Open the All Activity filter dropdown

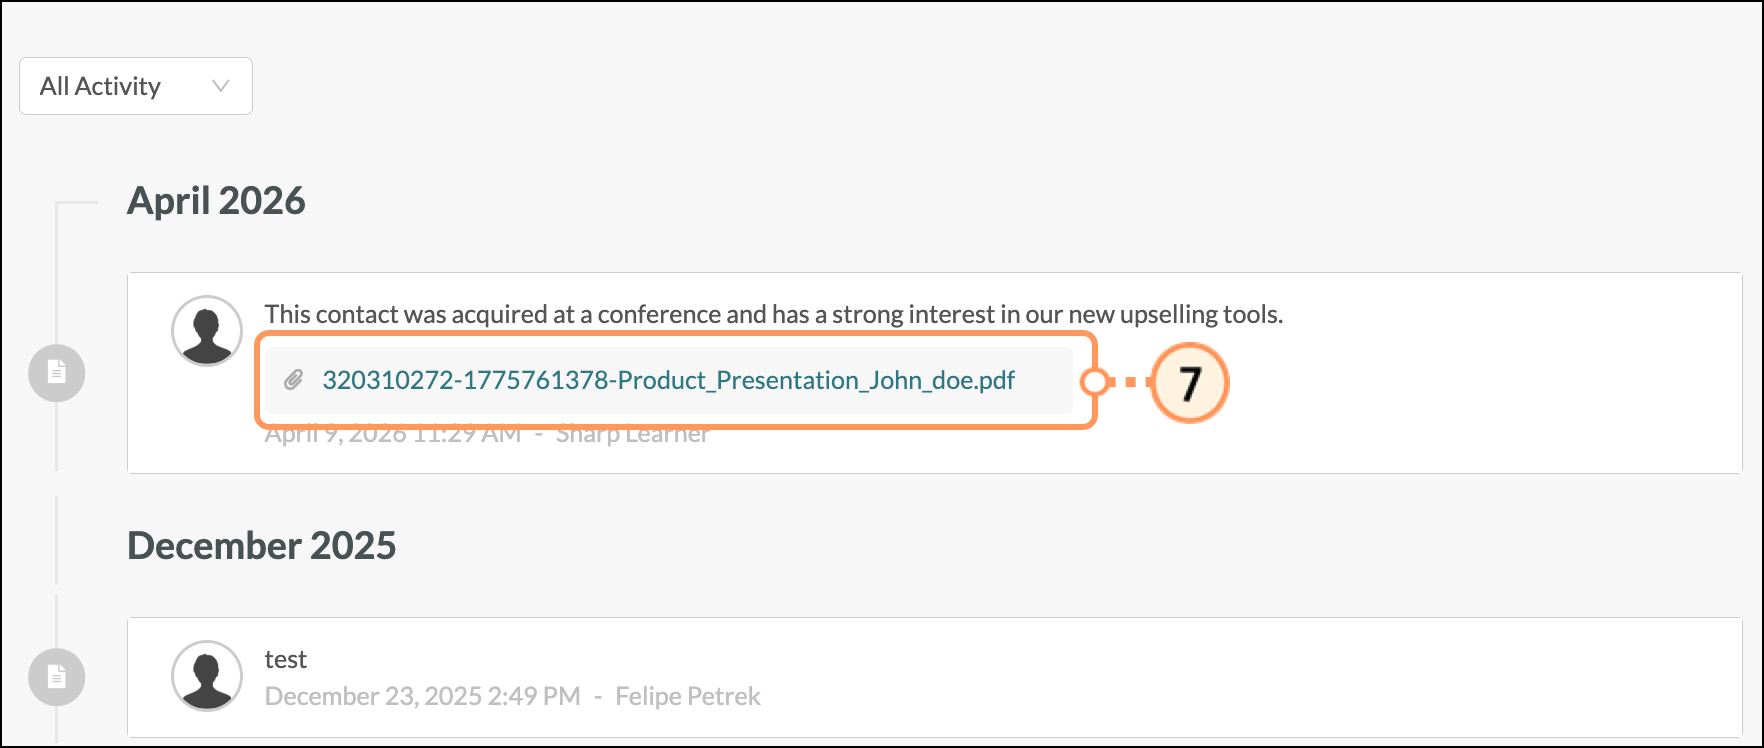click(135, 86)
